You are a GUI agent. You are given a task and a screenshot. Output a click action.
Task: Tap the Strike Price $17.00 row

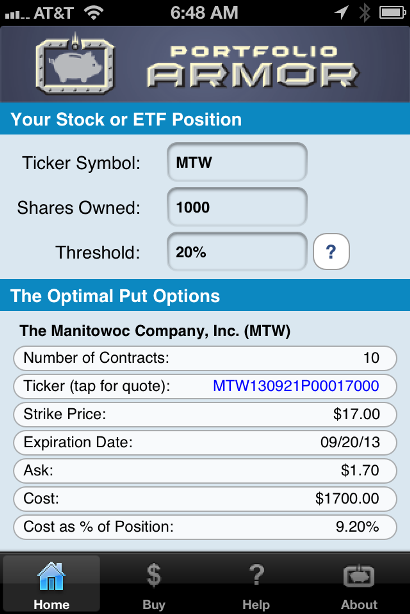[205, 414]
